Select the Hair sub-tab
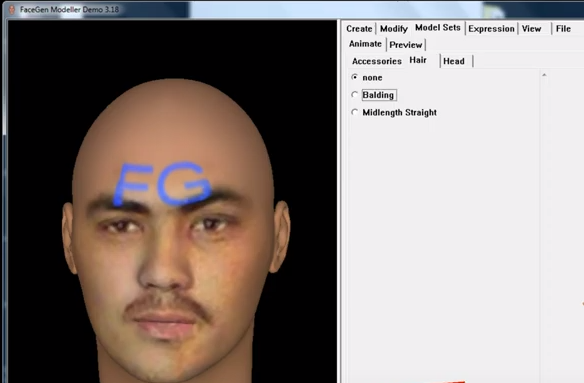Screen dimensions: 584x383 point(418,60)
